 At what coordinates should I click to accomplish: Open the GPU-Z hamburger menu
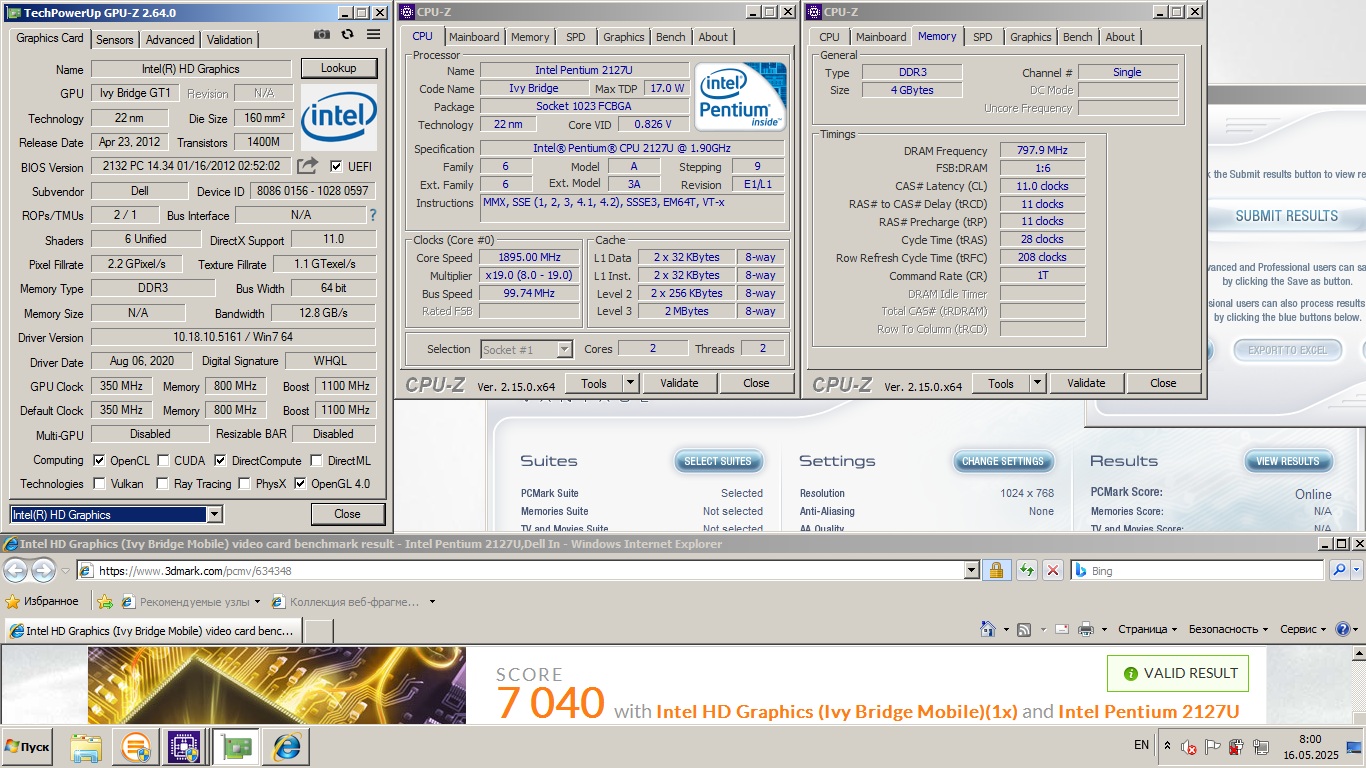[x=373, y=35]
